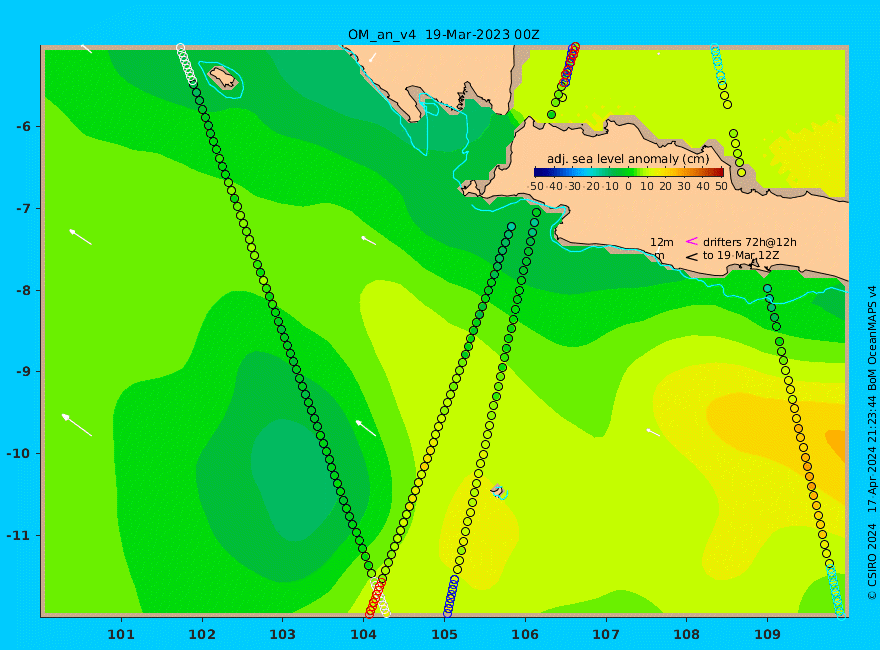This screenshot has width=880, height=650.
Task: Click the "0" tick on the color bar
Action: (629, 186)
